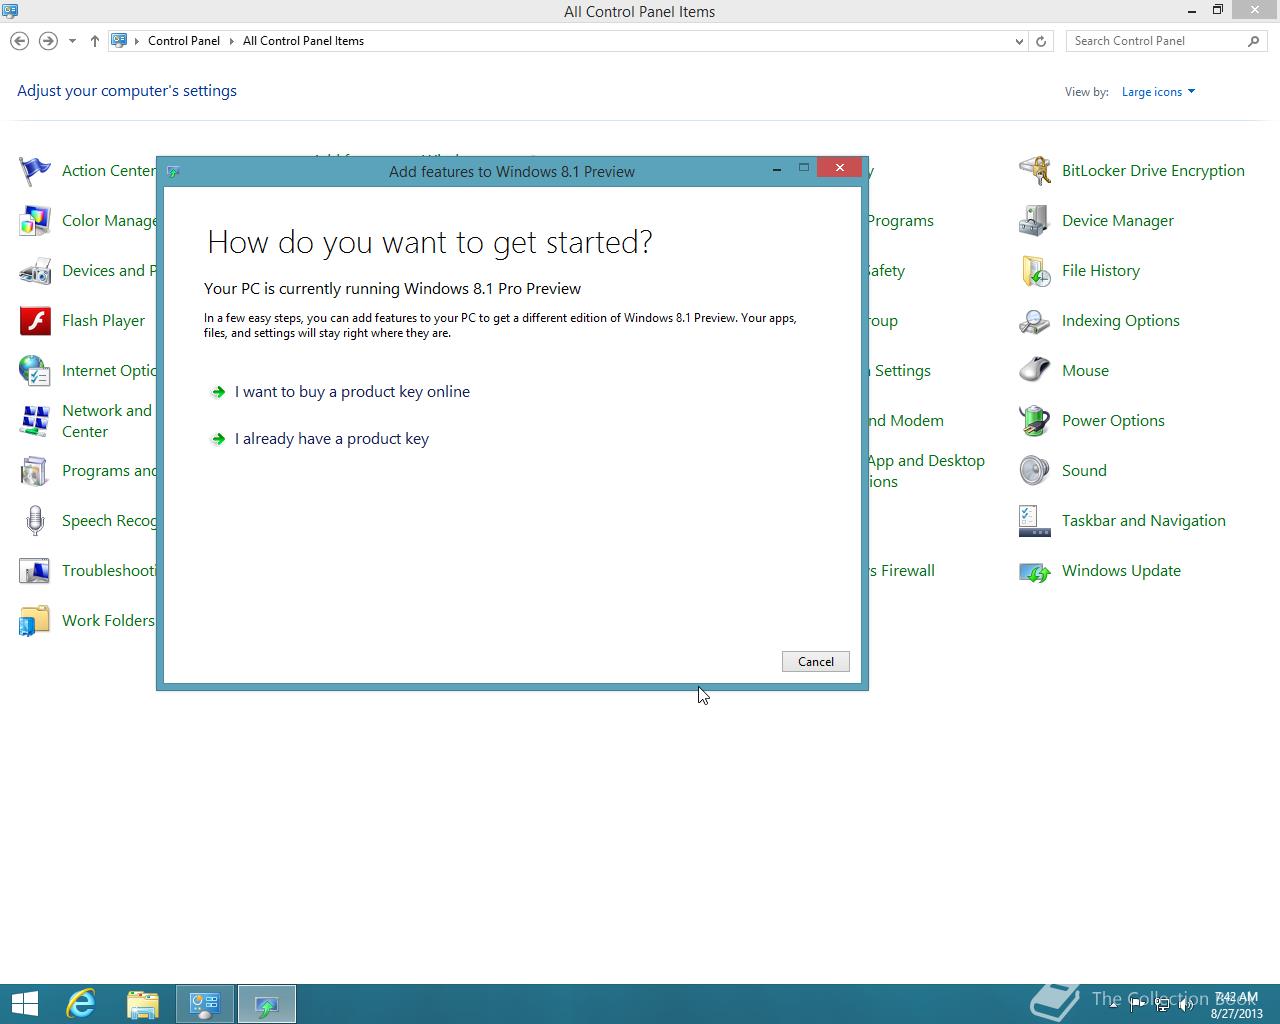Click the Control Panel breadcrumb
This screenshot has width=1280, height=1024.
pyautogui.click(x=184, y=41)
